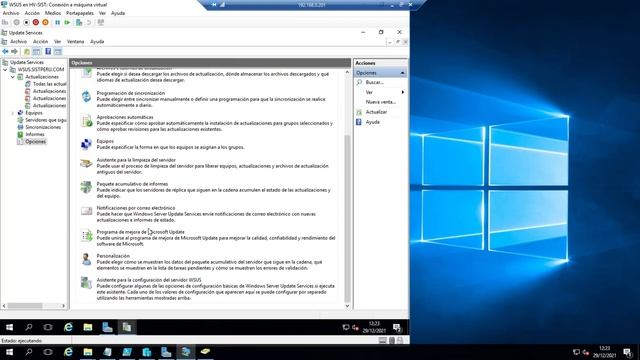
Task: Click Ayuda in Acciones pane
Action: 373,122
